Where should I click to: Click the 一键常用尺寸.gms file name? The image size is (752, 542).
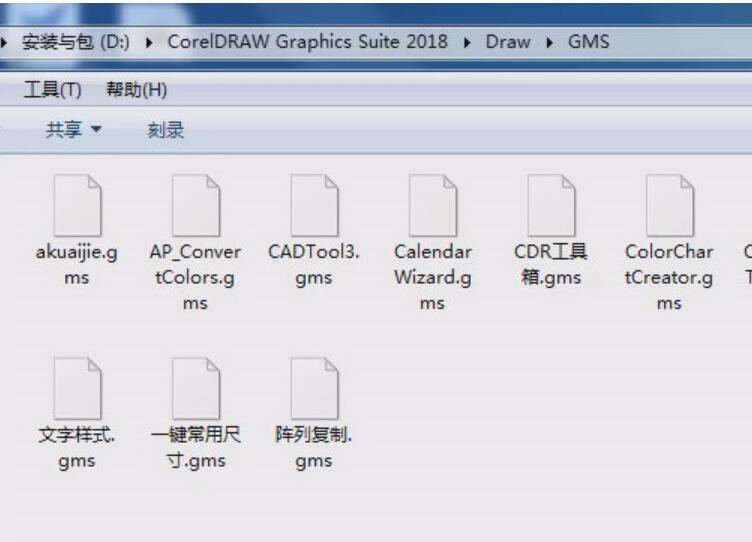196,448
